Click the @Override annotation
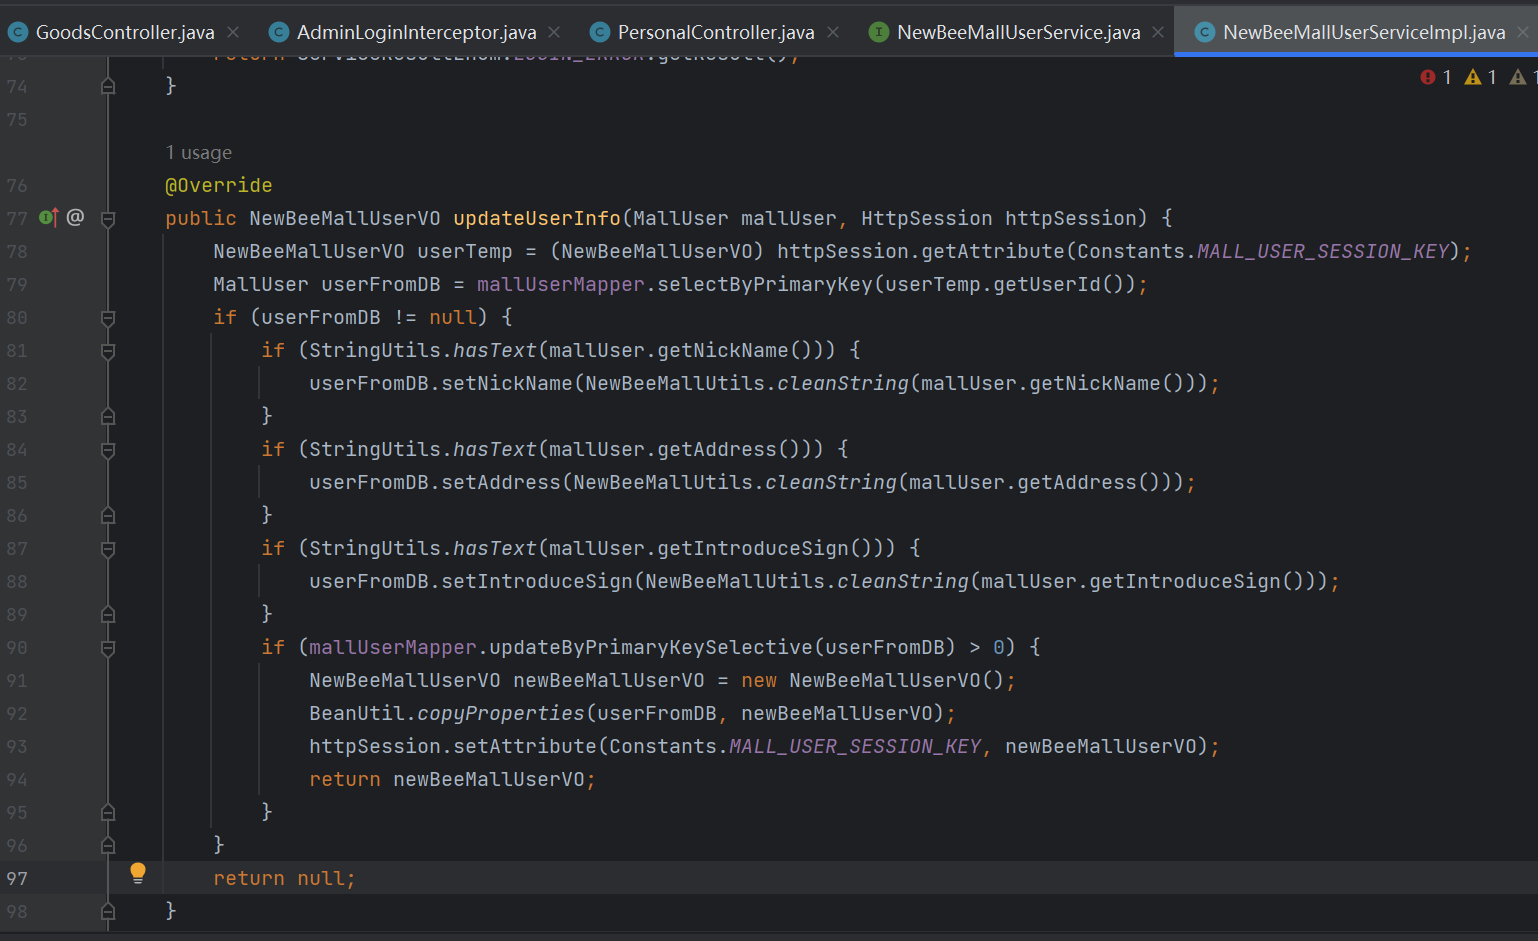The height and width of the screenshot is (941, 1538). click(x=218, y=185)
